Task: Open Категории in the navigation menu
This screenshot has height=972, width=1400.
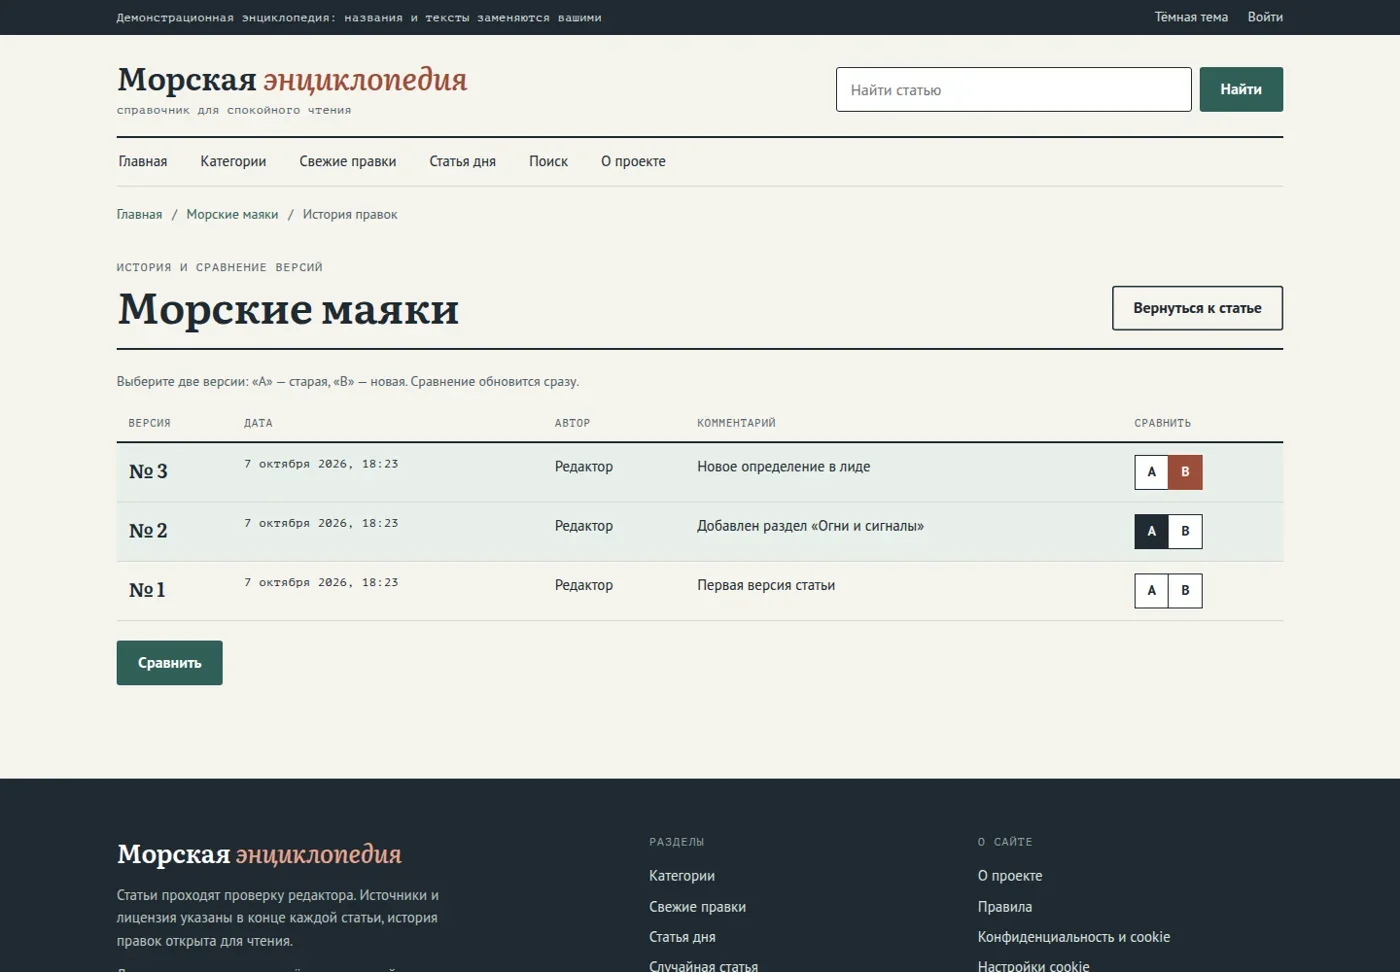Action: pyautogui.click(x=233, y=161)
